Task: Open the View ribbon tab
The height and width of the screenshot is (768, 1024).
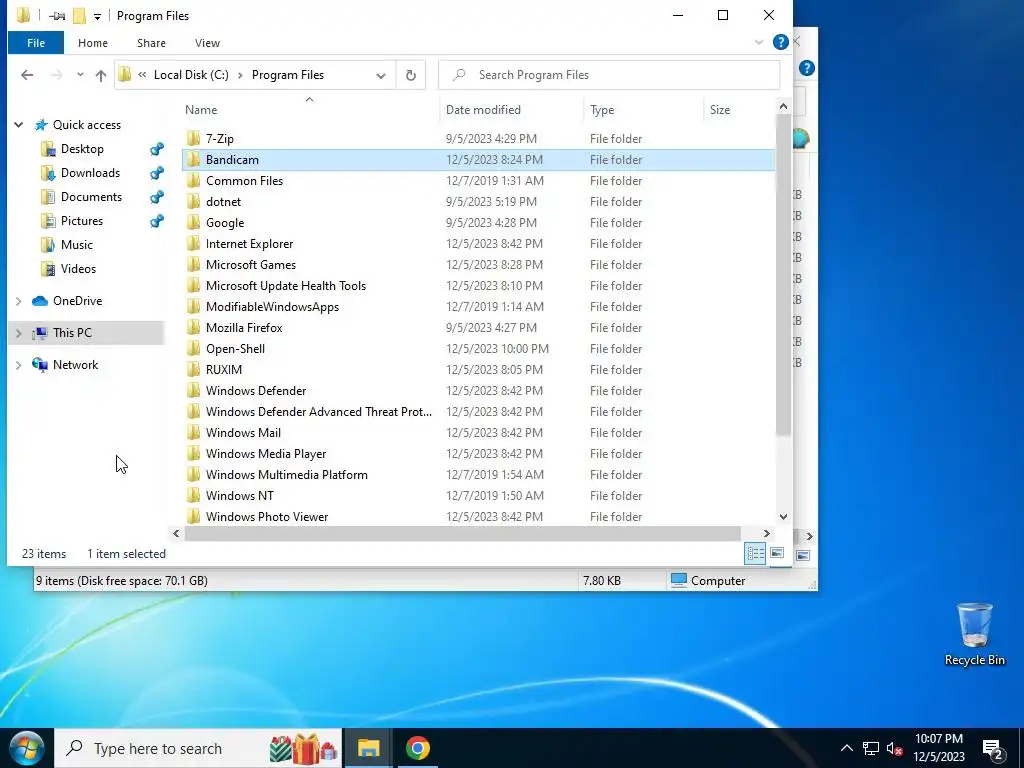Action: (207, 43)
